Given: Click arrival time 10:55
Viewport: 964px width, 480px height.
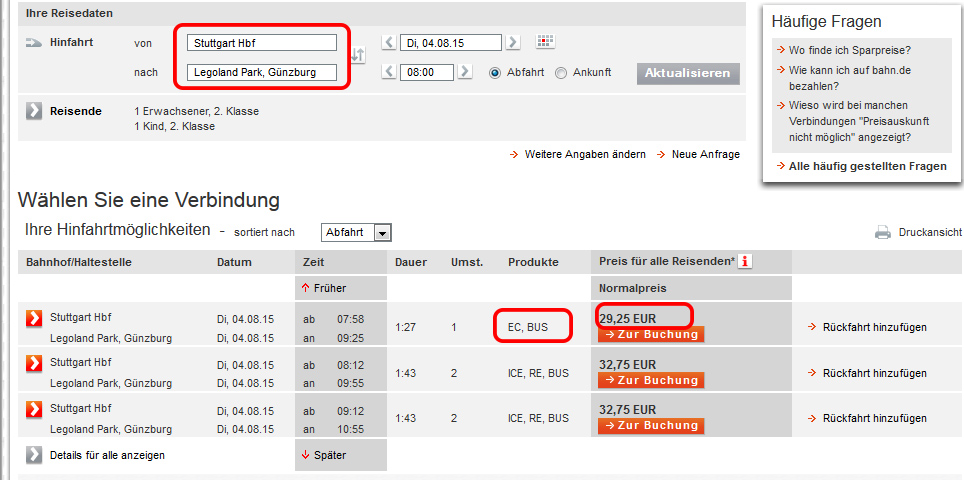Looking at the screenshot, I should click(x=350, y=429).
